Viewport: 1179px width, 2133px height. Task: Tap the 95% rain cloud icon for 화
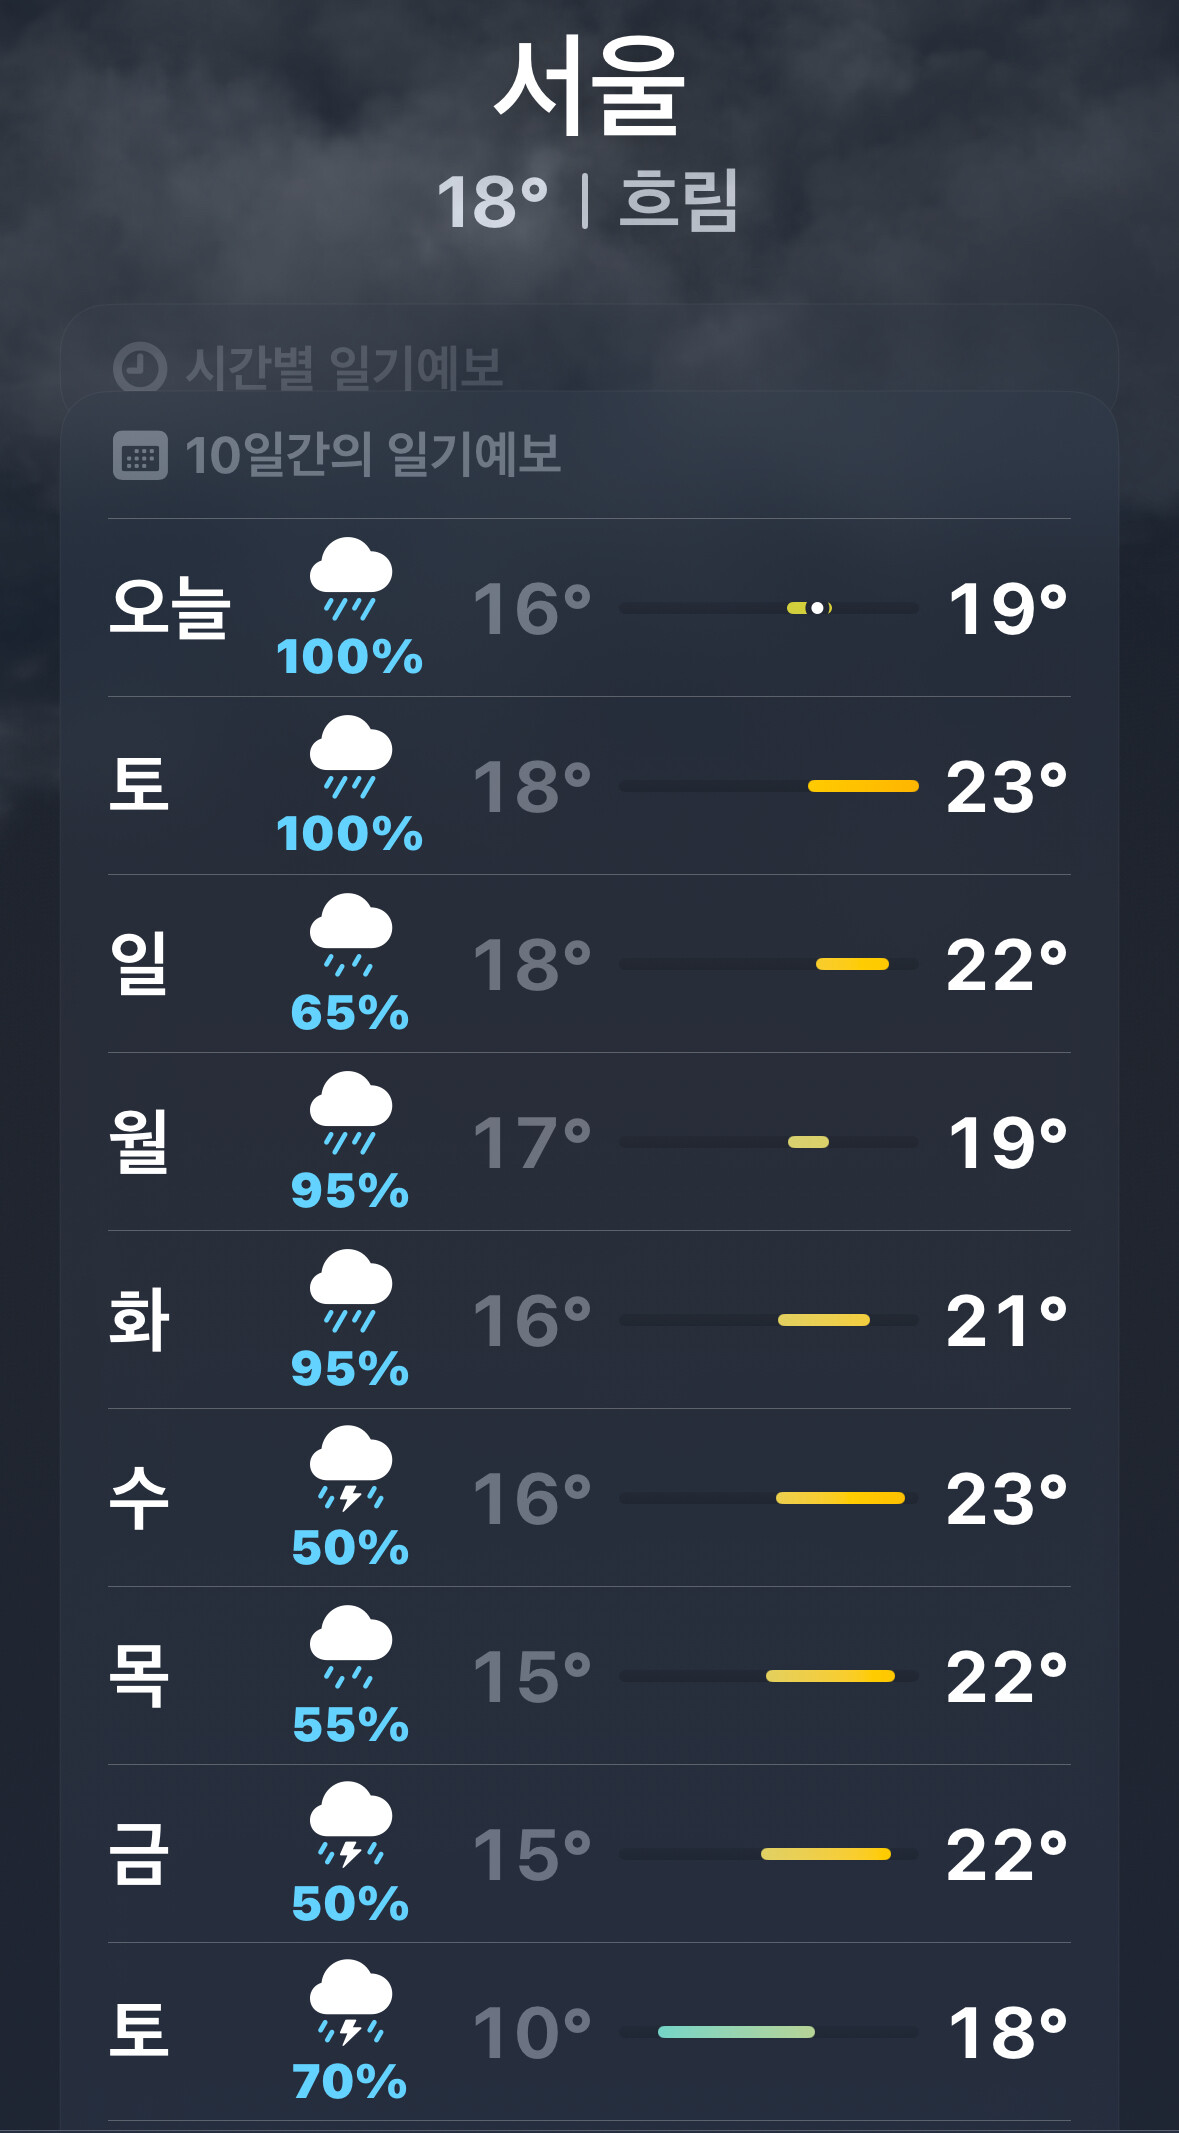(350, 1291)
